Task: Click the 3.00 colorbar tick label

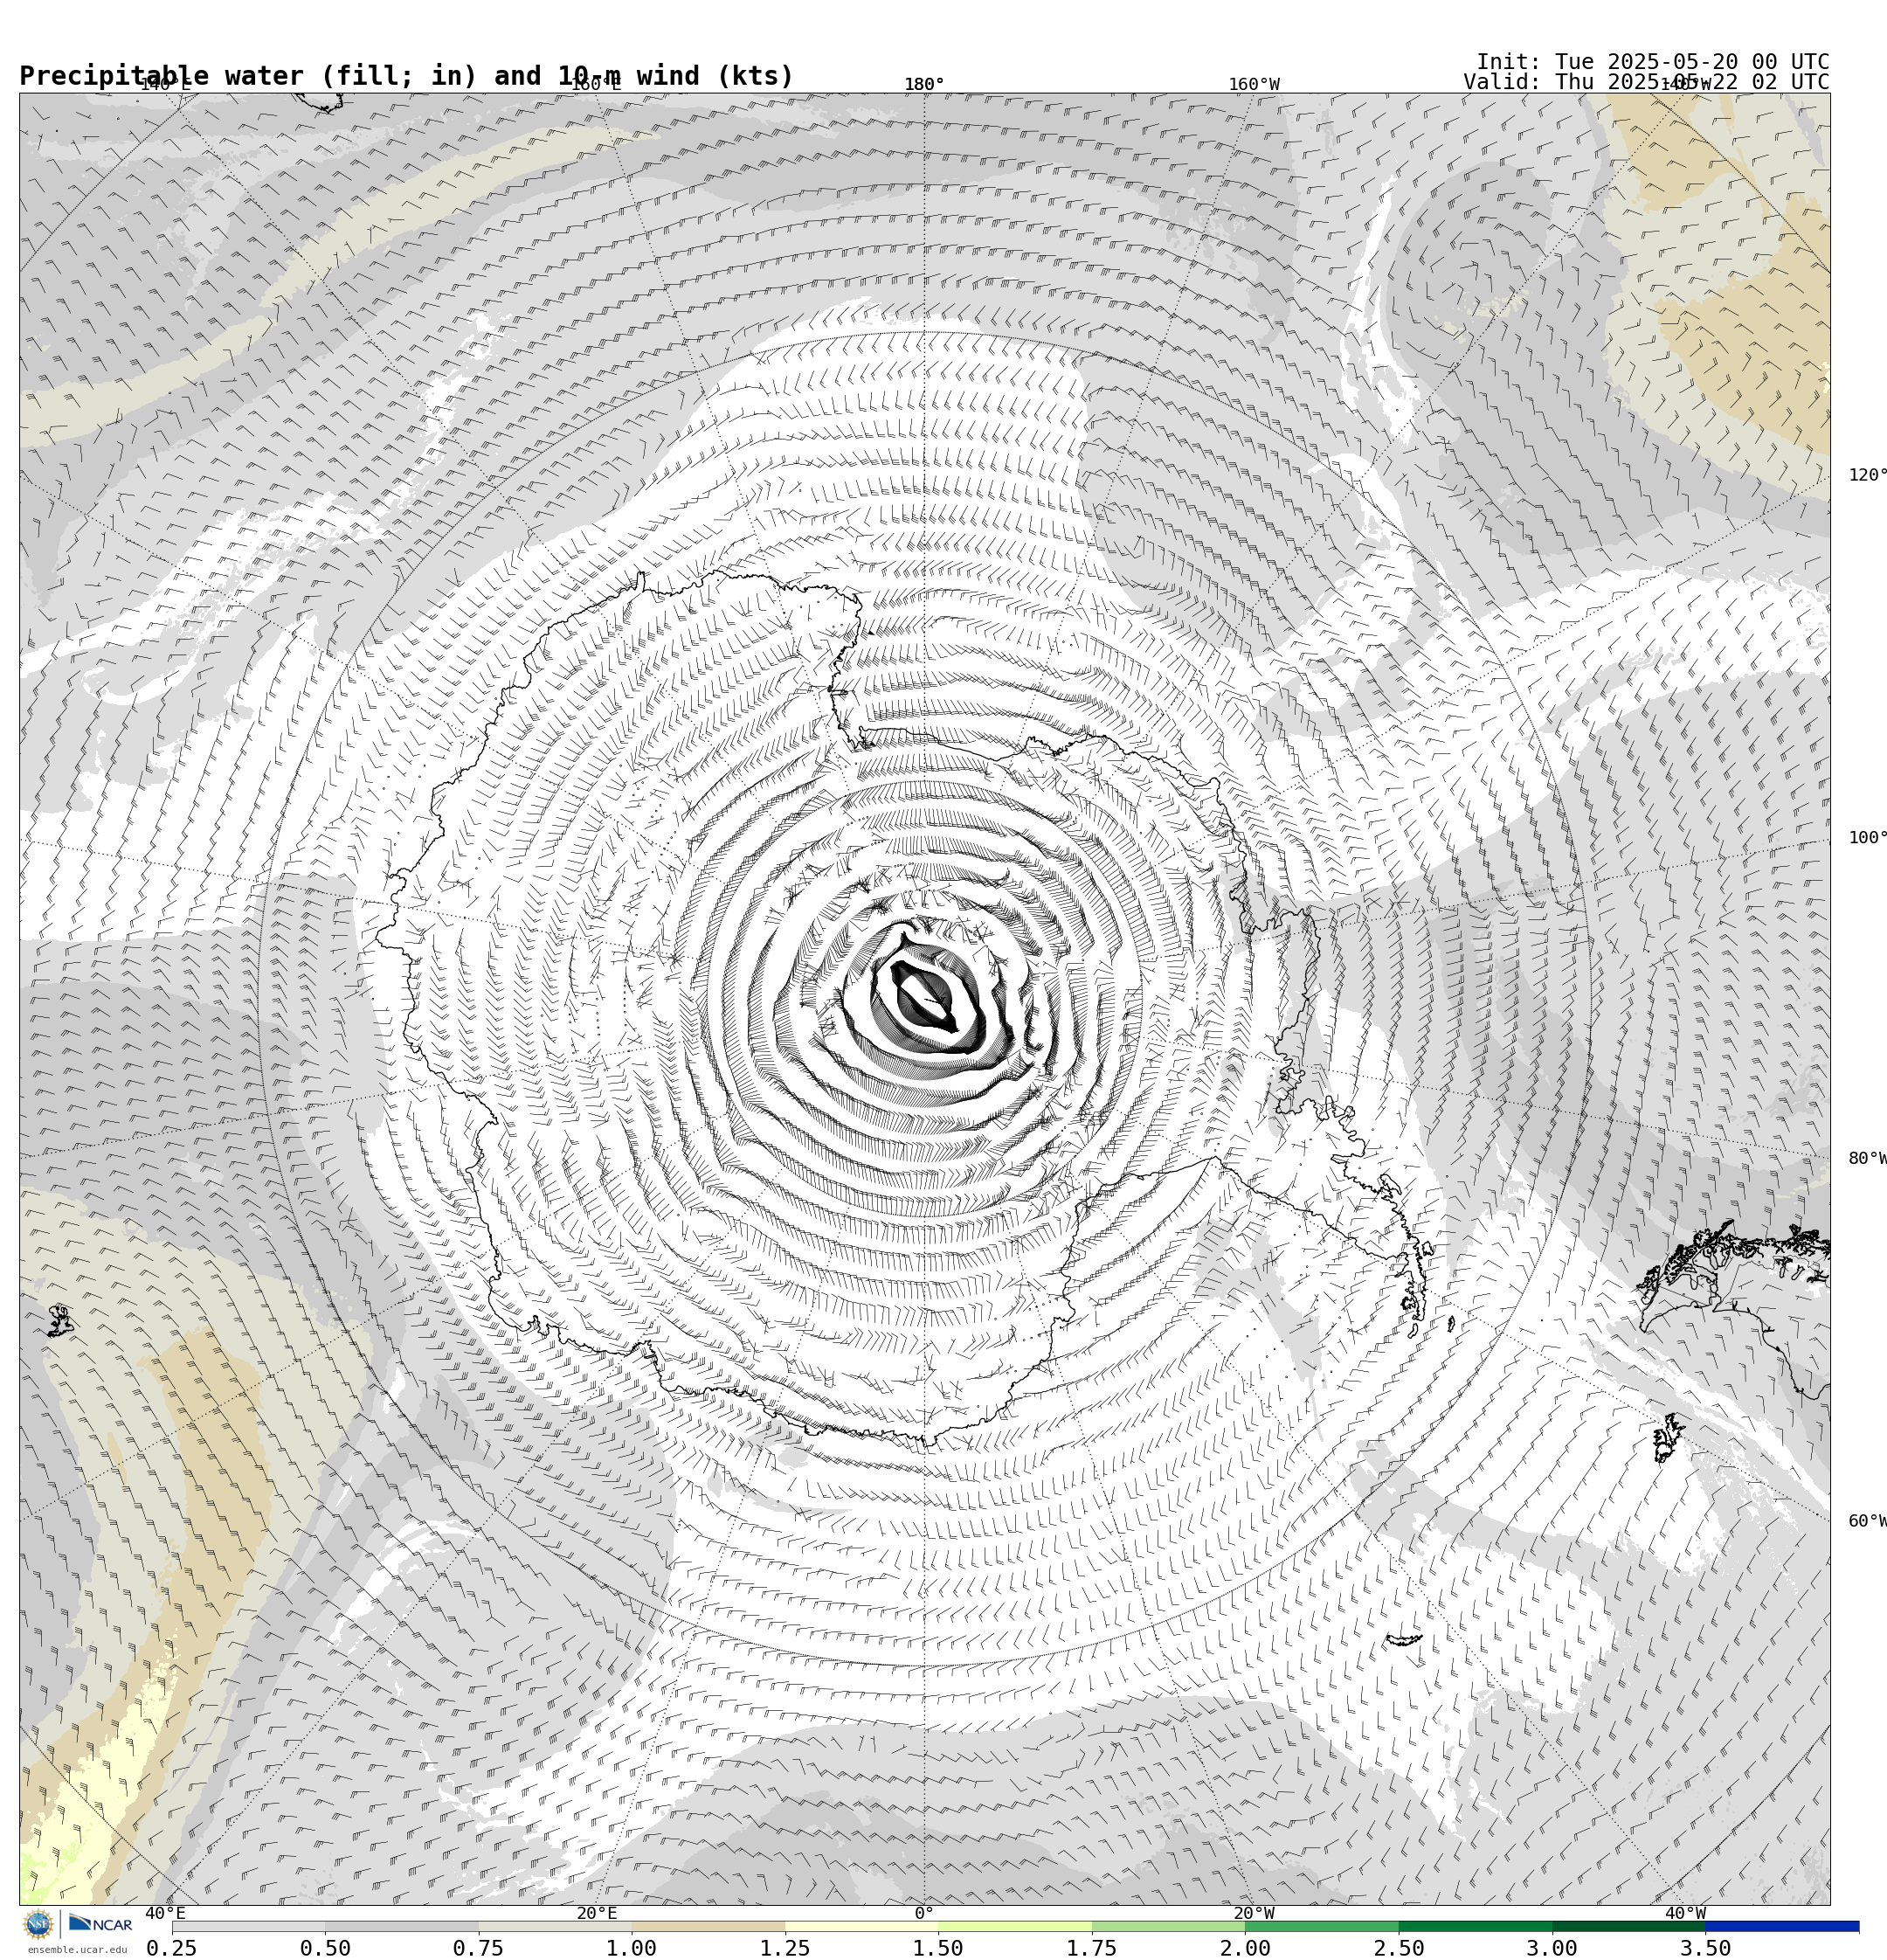Action: tap(1553, 1948)
